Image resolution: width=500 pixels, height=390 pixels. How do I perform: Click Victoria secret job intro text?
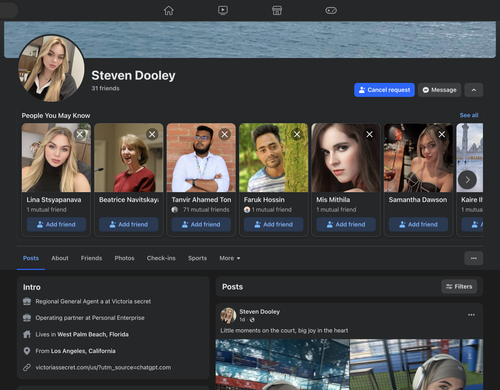93,301
